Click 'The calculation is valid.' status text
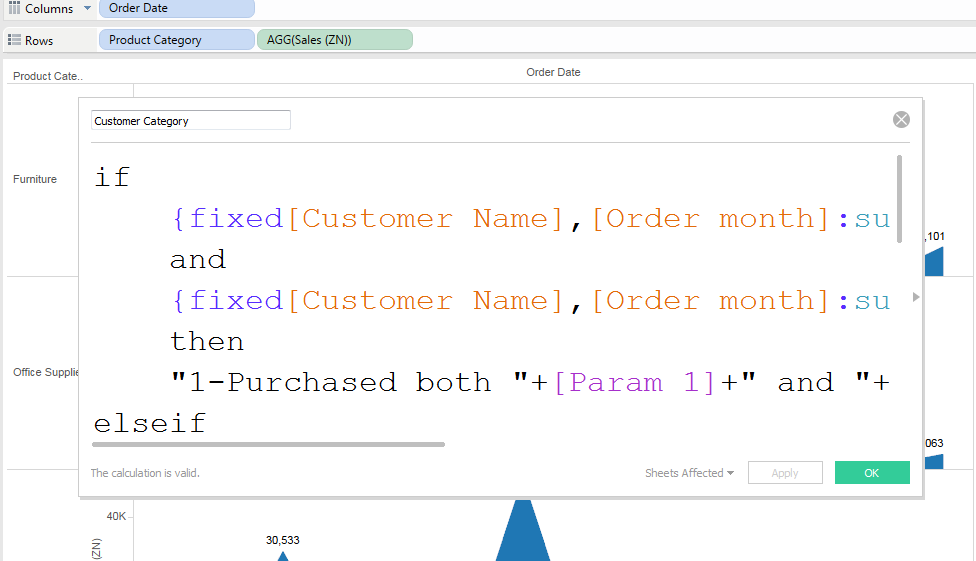The image size is (976, 561). pyautogui.click(x=145, y=473)
